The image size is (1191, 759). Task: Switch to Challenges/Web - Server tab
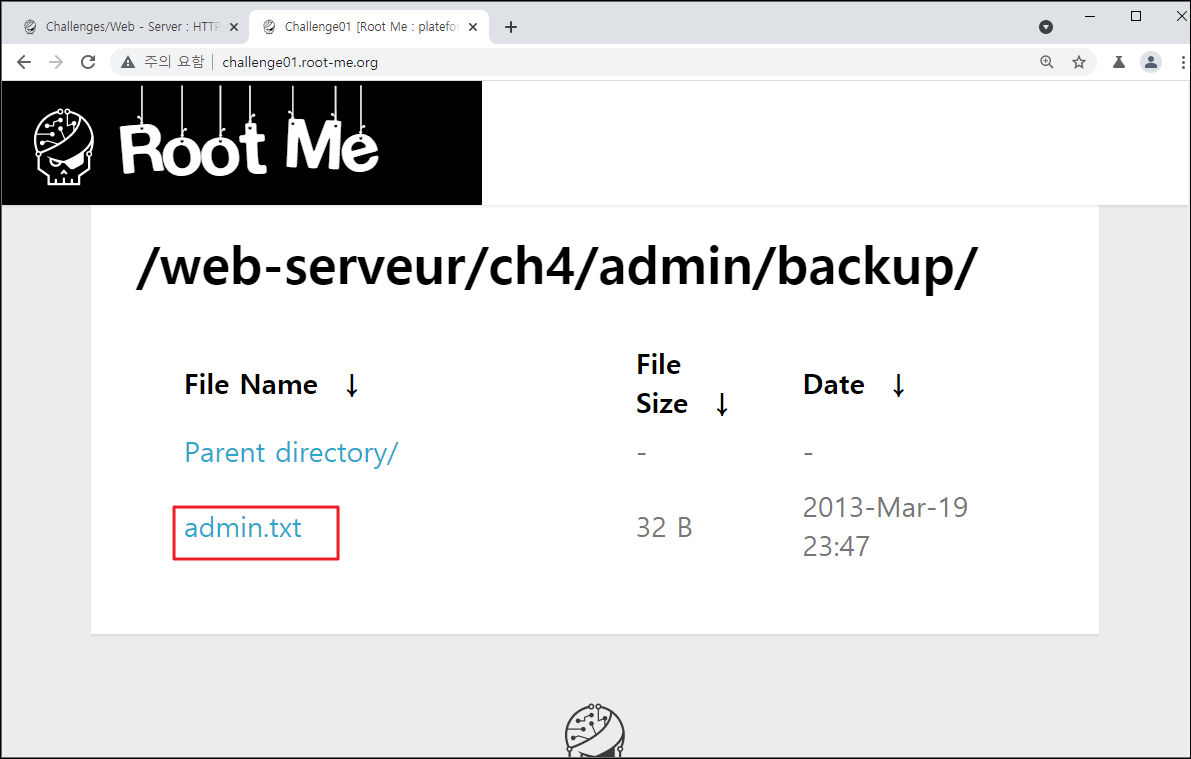point(131,27)
